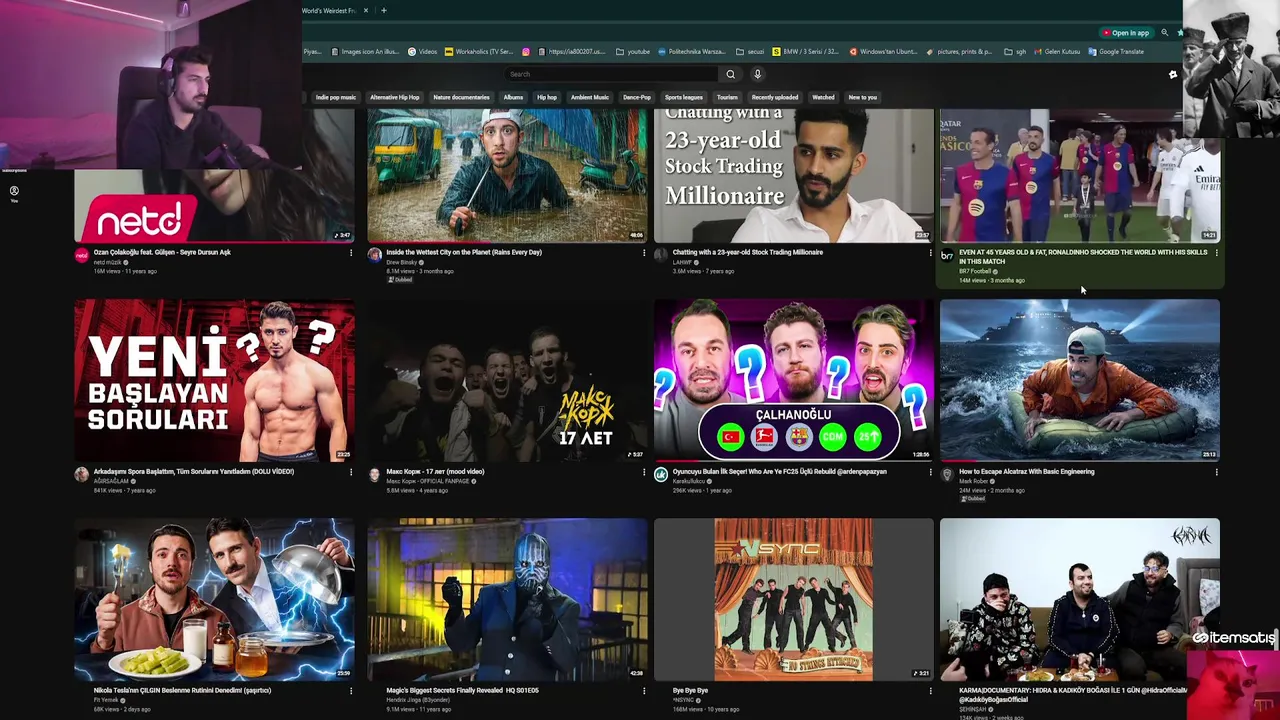Select the Tourism filter chip

[x=727, y=97]
